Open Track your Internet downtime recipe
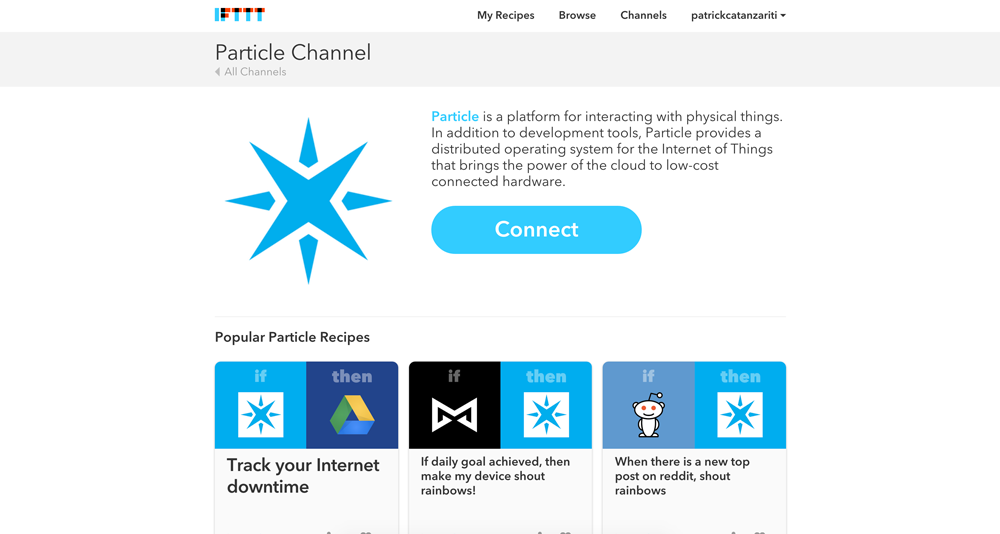 click(303, 476)
